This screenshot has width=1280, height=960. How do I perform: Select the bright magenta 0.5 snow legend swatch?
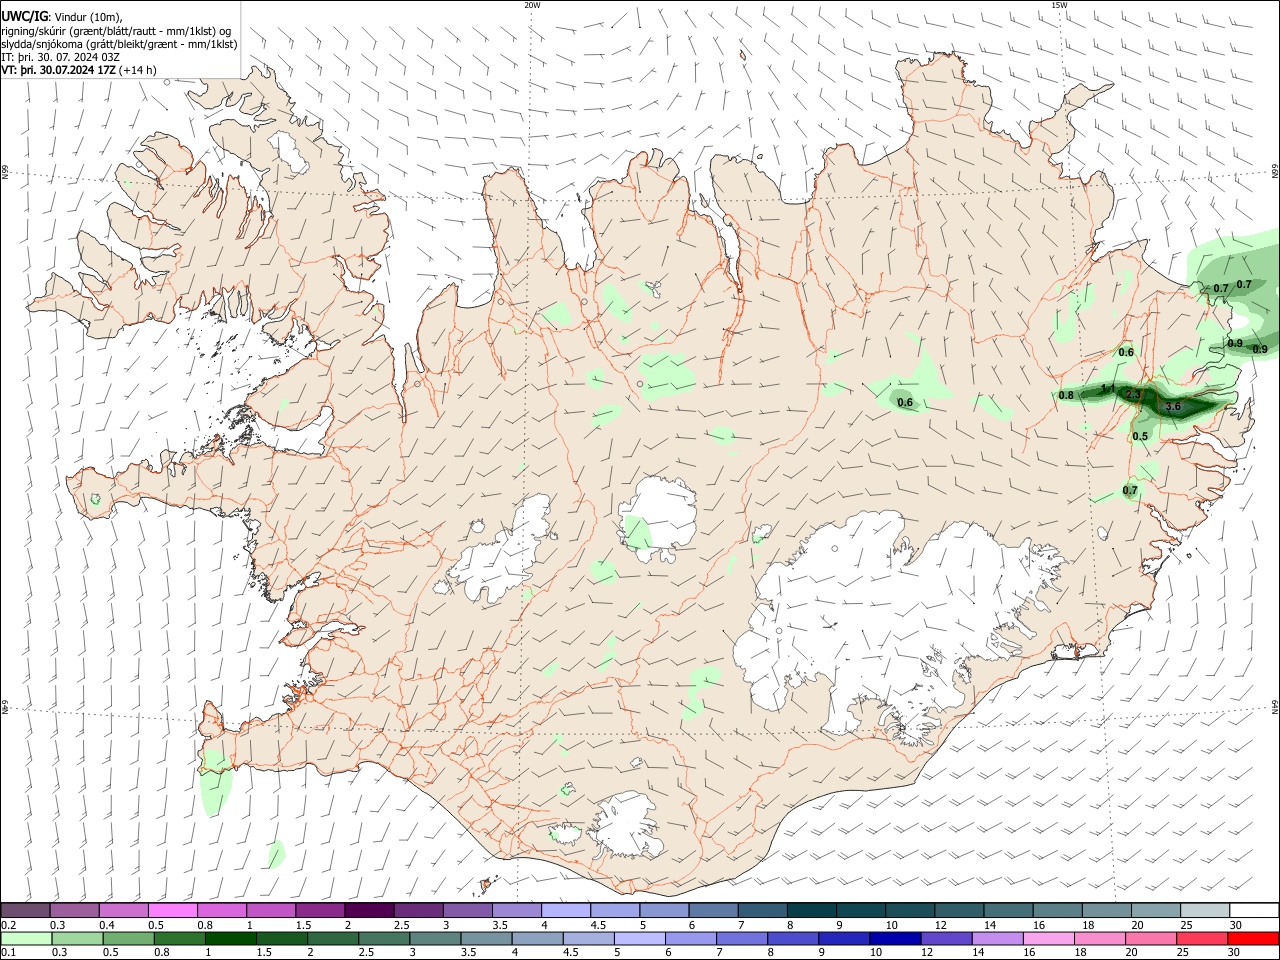point(172,911)
